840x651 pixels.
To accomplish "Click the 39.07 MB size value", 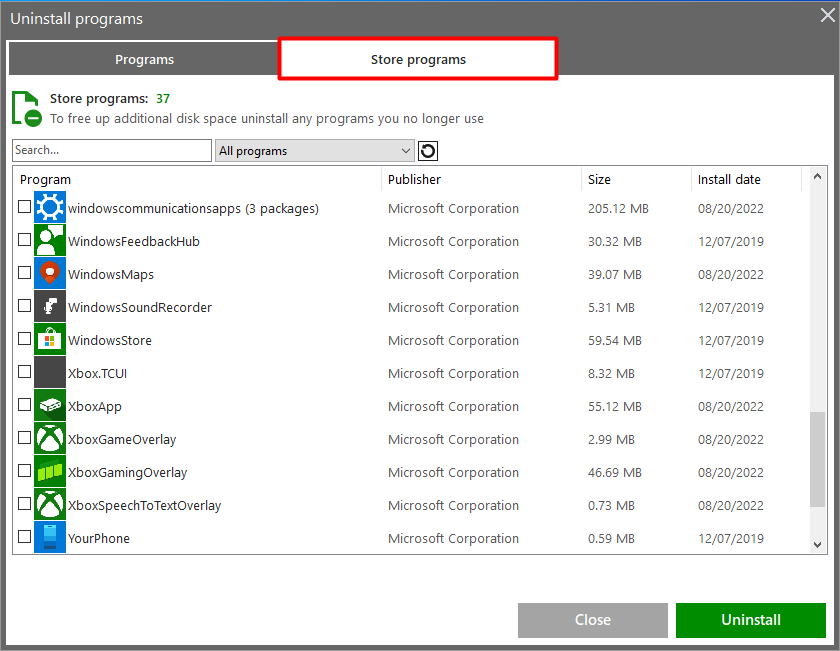I will pyautogui.click(x=614, y=274).
